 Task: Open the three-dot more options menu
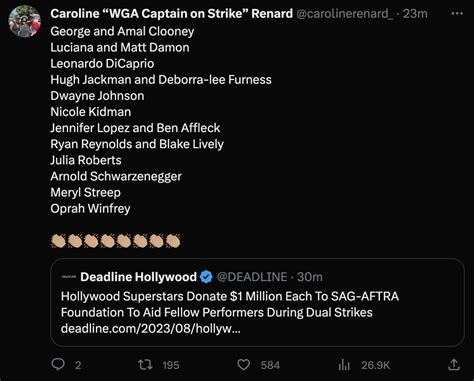tap(457, 13)
